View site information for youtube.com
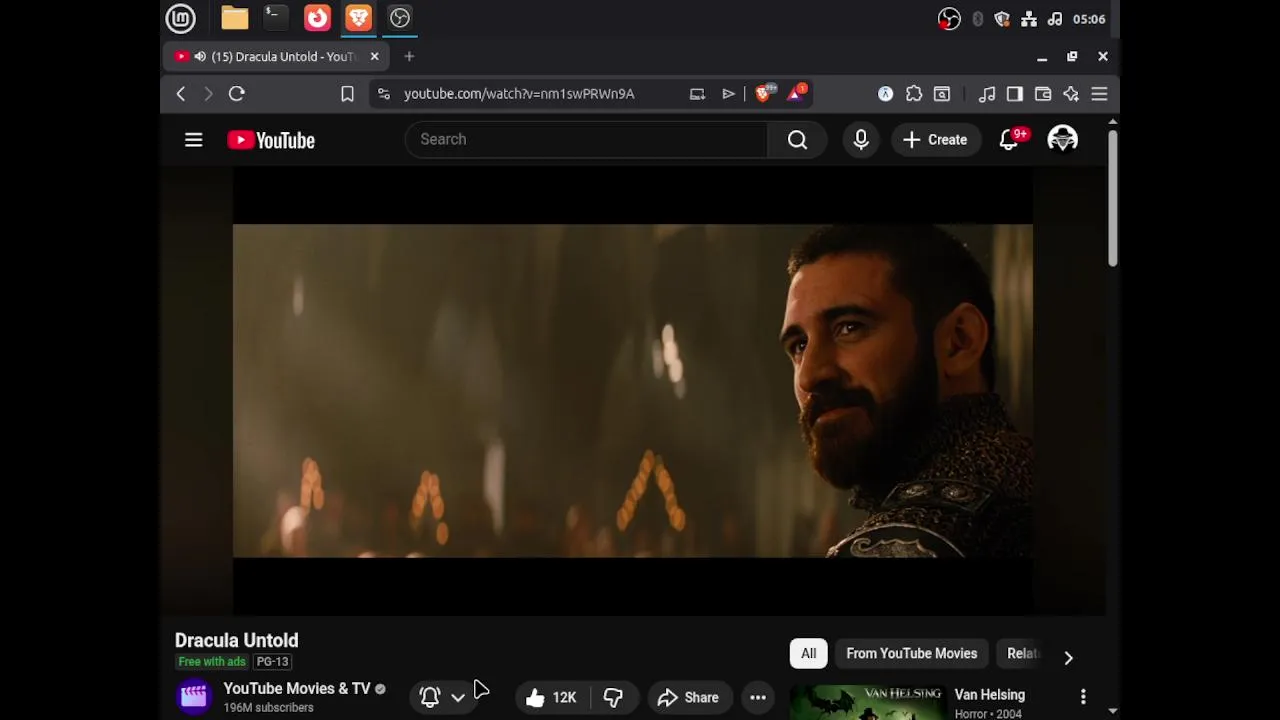 (384, 94)
